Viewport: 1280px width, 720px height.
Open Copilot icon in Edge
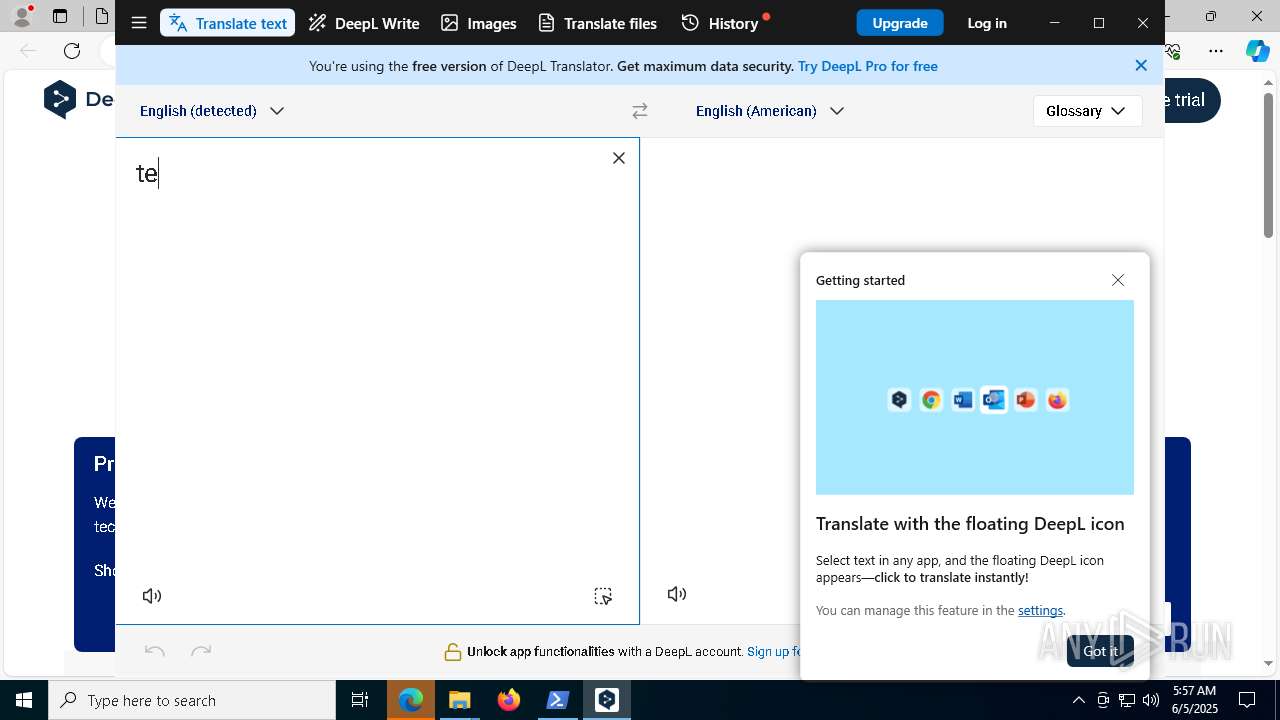(1257, 50)
